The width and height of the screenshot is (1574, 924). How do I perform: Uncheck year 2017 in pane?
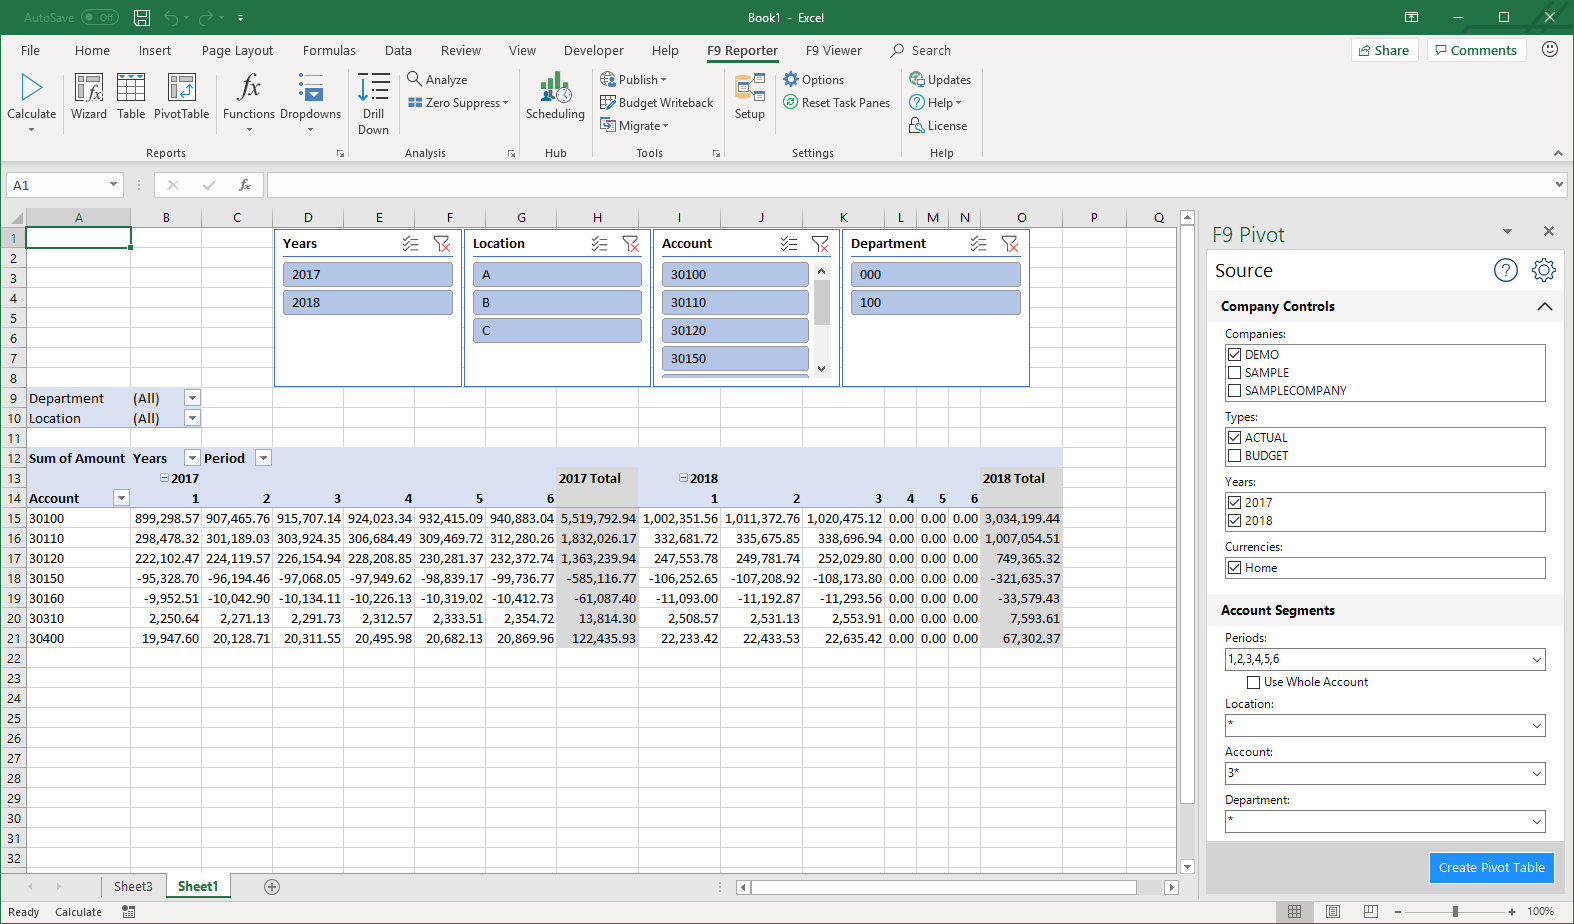click(x=1234, y=503)
